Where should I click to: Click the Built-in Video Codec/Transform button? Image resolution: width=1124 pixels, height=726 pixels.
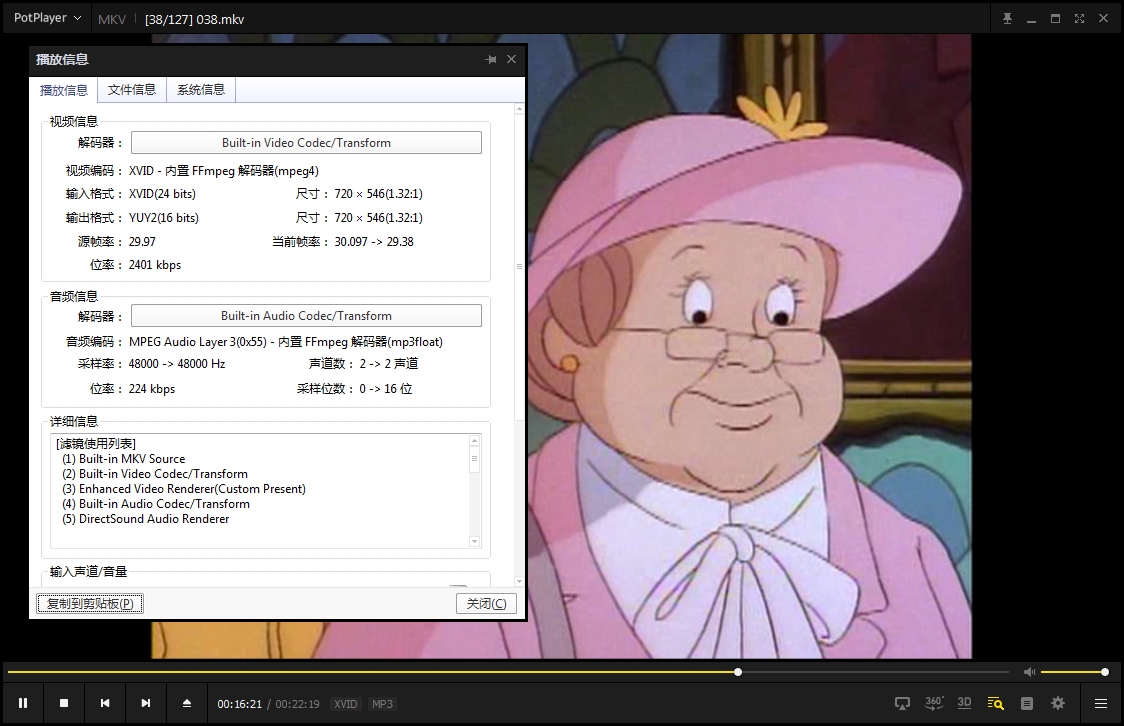point(306,143)
